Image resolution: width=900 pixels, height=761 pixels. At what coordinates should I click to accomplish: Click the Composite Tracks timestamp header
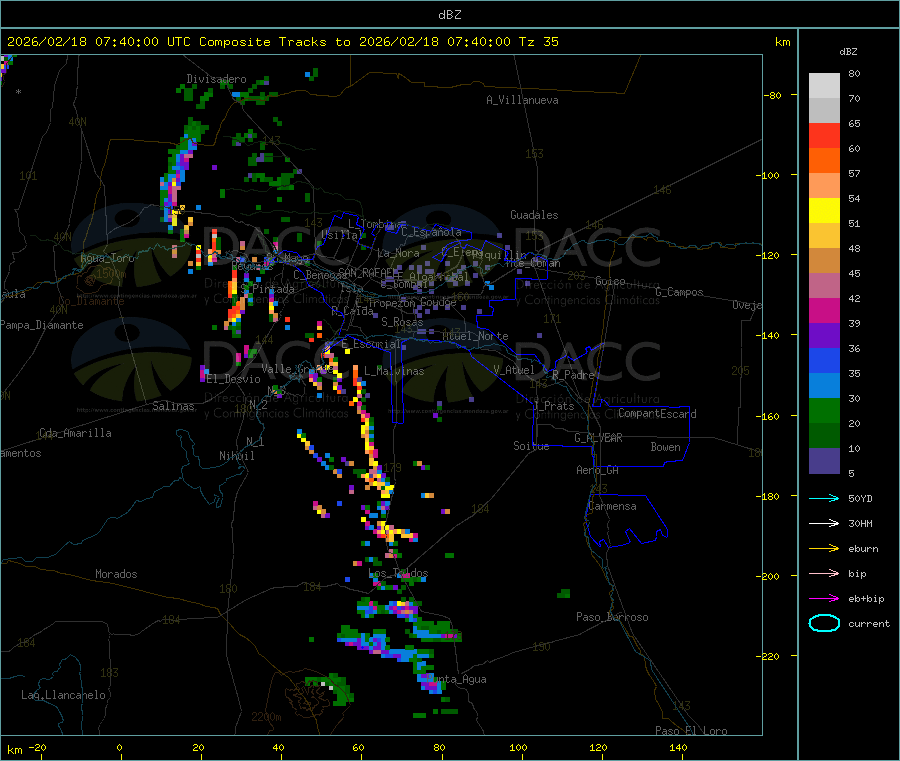[x=282, y=42]
